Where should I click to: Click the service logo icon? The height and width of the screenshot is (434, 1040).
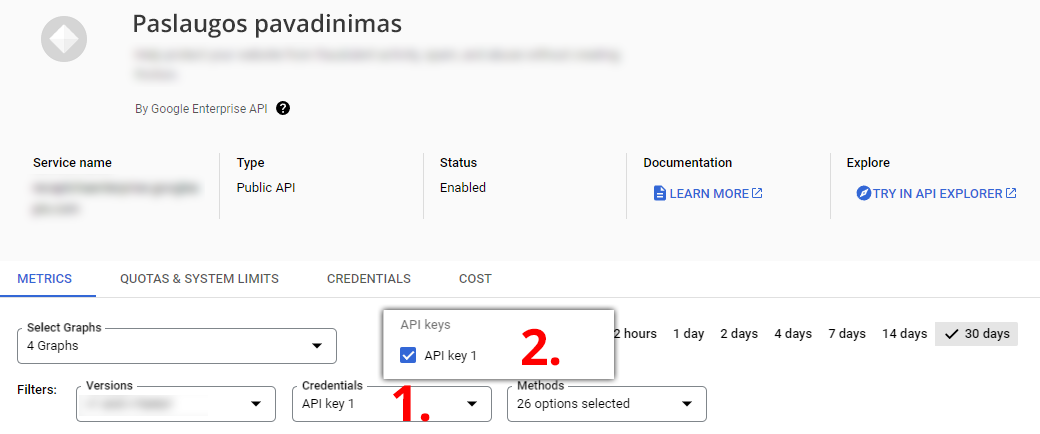coord(64,40)
